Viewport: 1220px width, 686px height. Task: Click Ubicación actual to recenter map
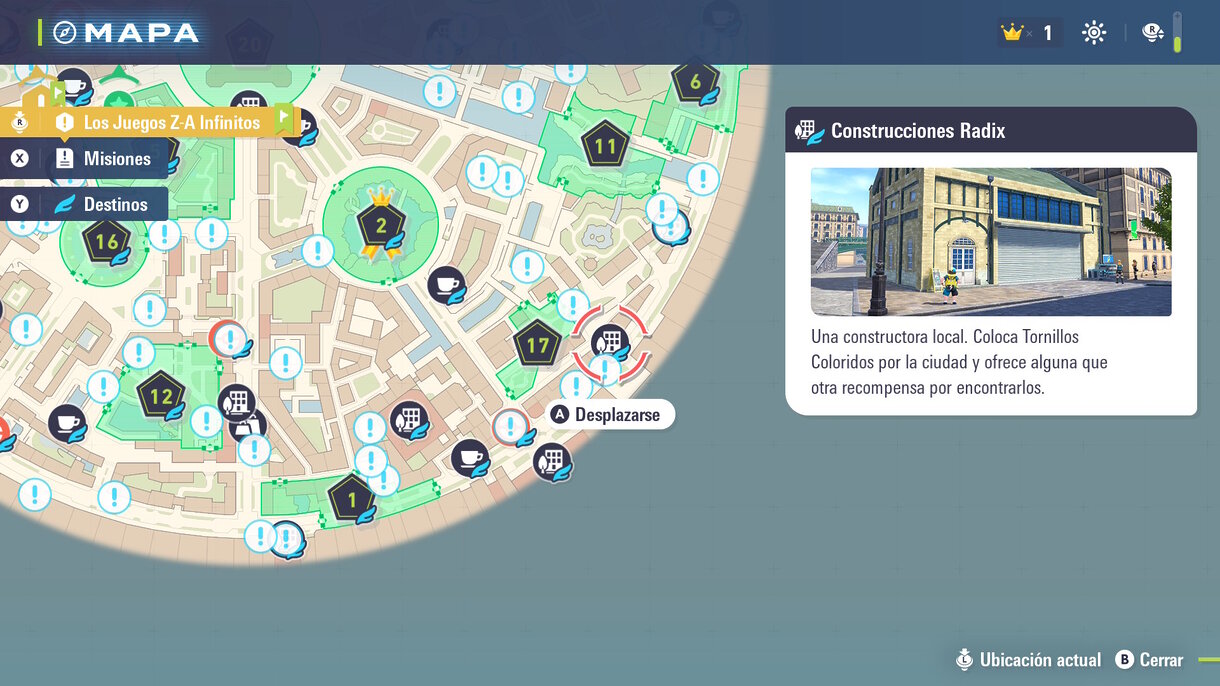tap(1028, 660)
